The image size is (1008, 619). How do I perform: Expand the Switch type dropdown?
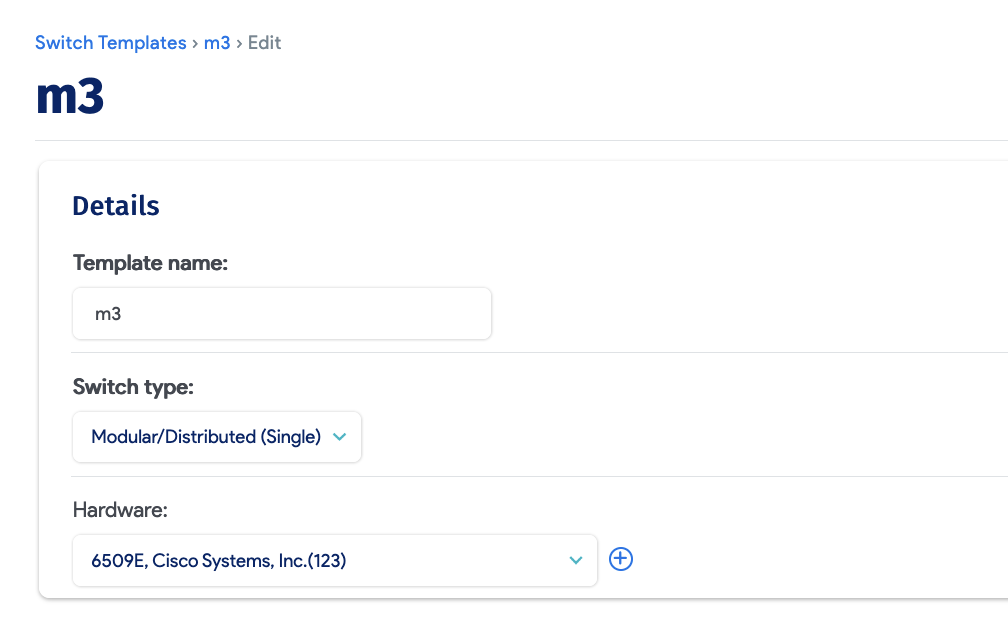pos(217,437)
